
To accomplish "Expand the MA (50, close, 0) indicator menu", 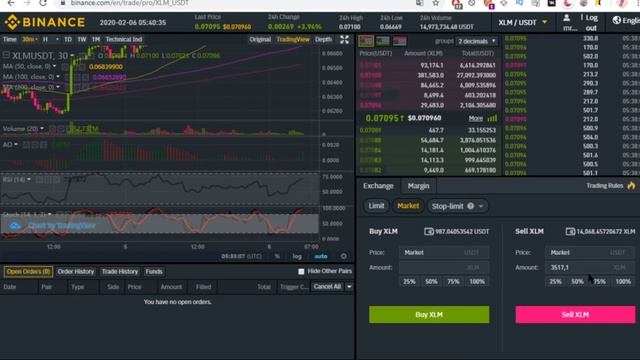I will point(55,66).
